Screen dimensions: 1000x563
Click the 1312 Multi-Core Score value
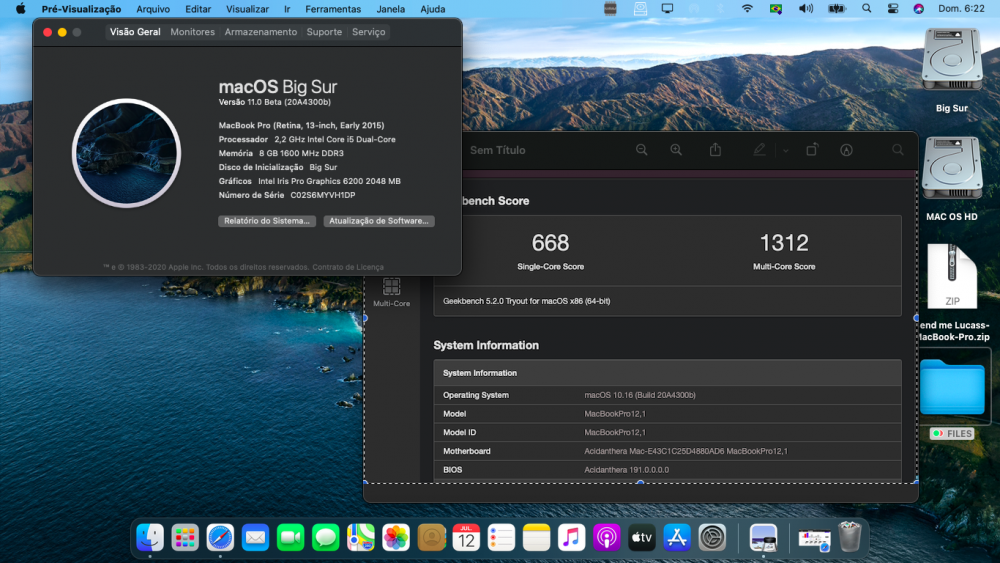pyautogui.click(x=784, y=243)
